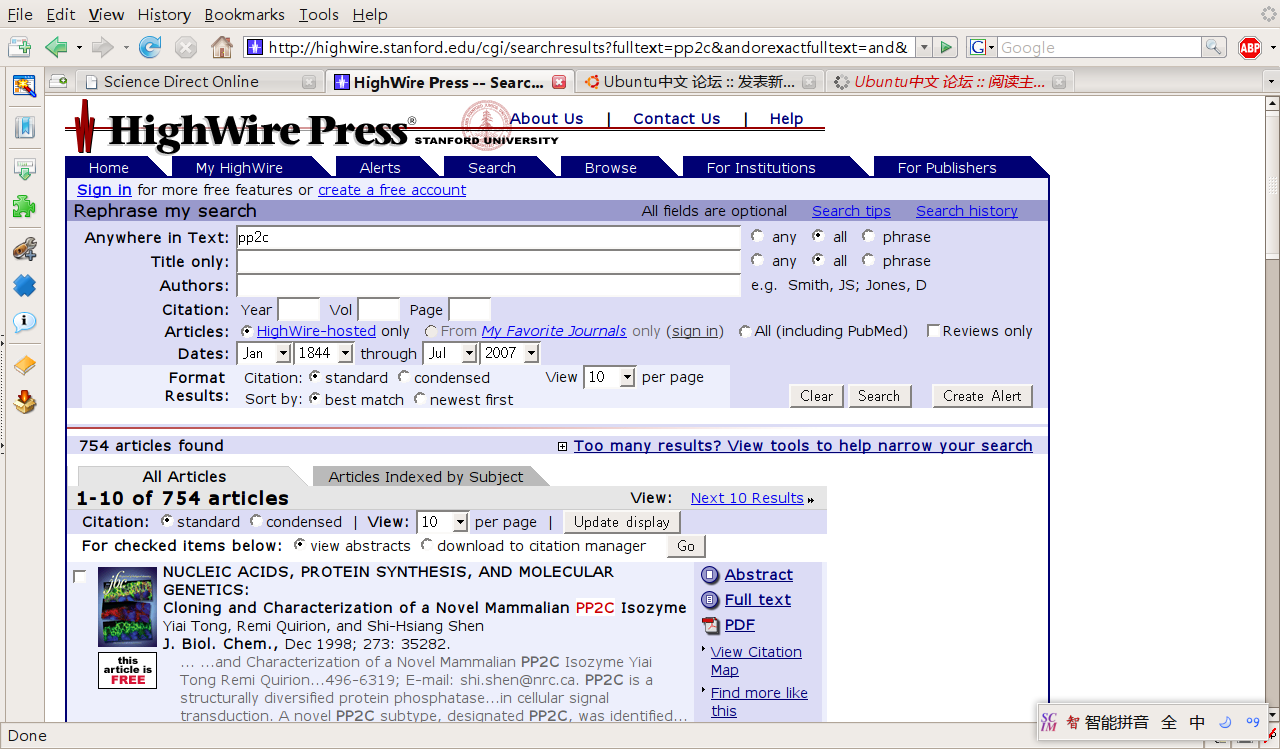This screenshot has width=1280, height=749.
Task: Open the search engine selector dropdown
Action: (982, 47)
